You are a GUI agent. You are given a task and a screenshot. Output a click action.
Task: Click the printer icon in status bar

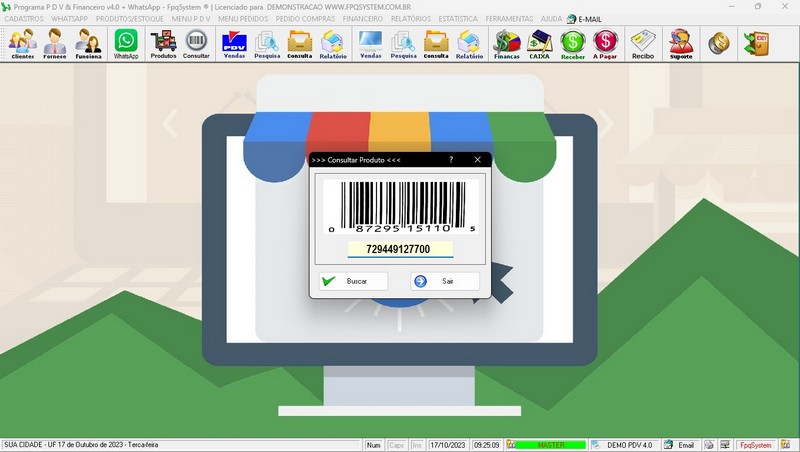pyautogui.click(x=709, y=445)
